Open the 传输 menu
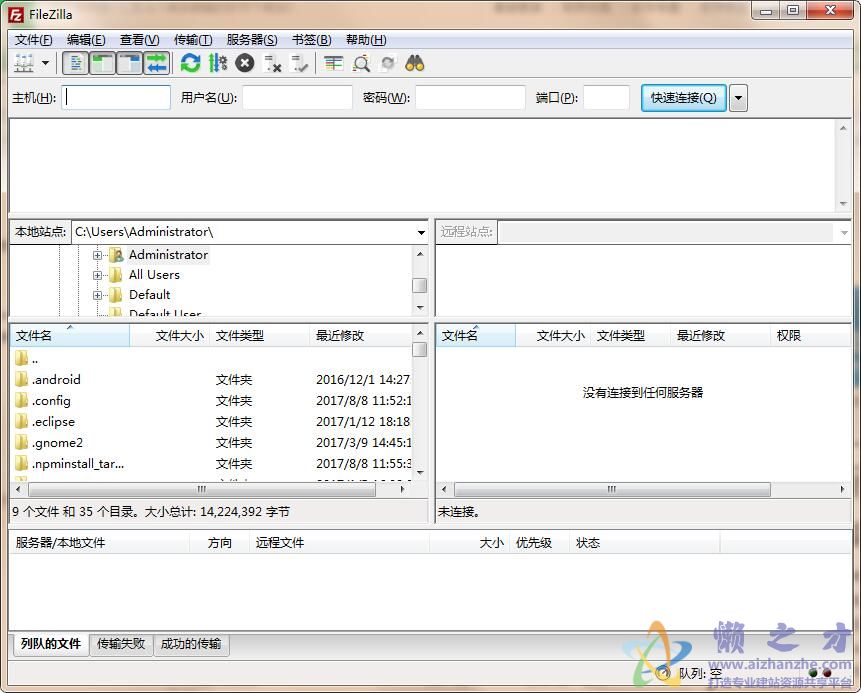The height and width of the screenshot is (693, 861). coord(192,40)
